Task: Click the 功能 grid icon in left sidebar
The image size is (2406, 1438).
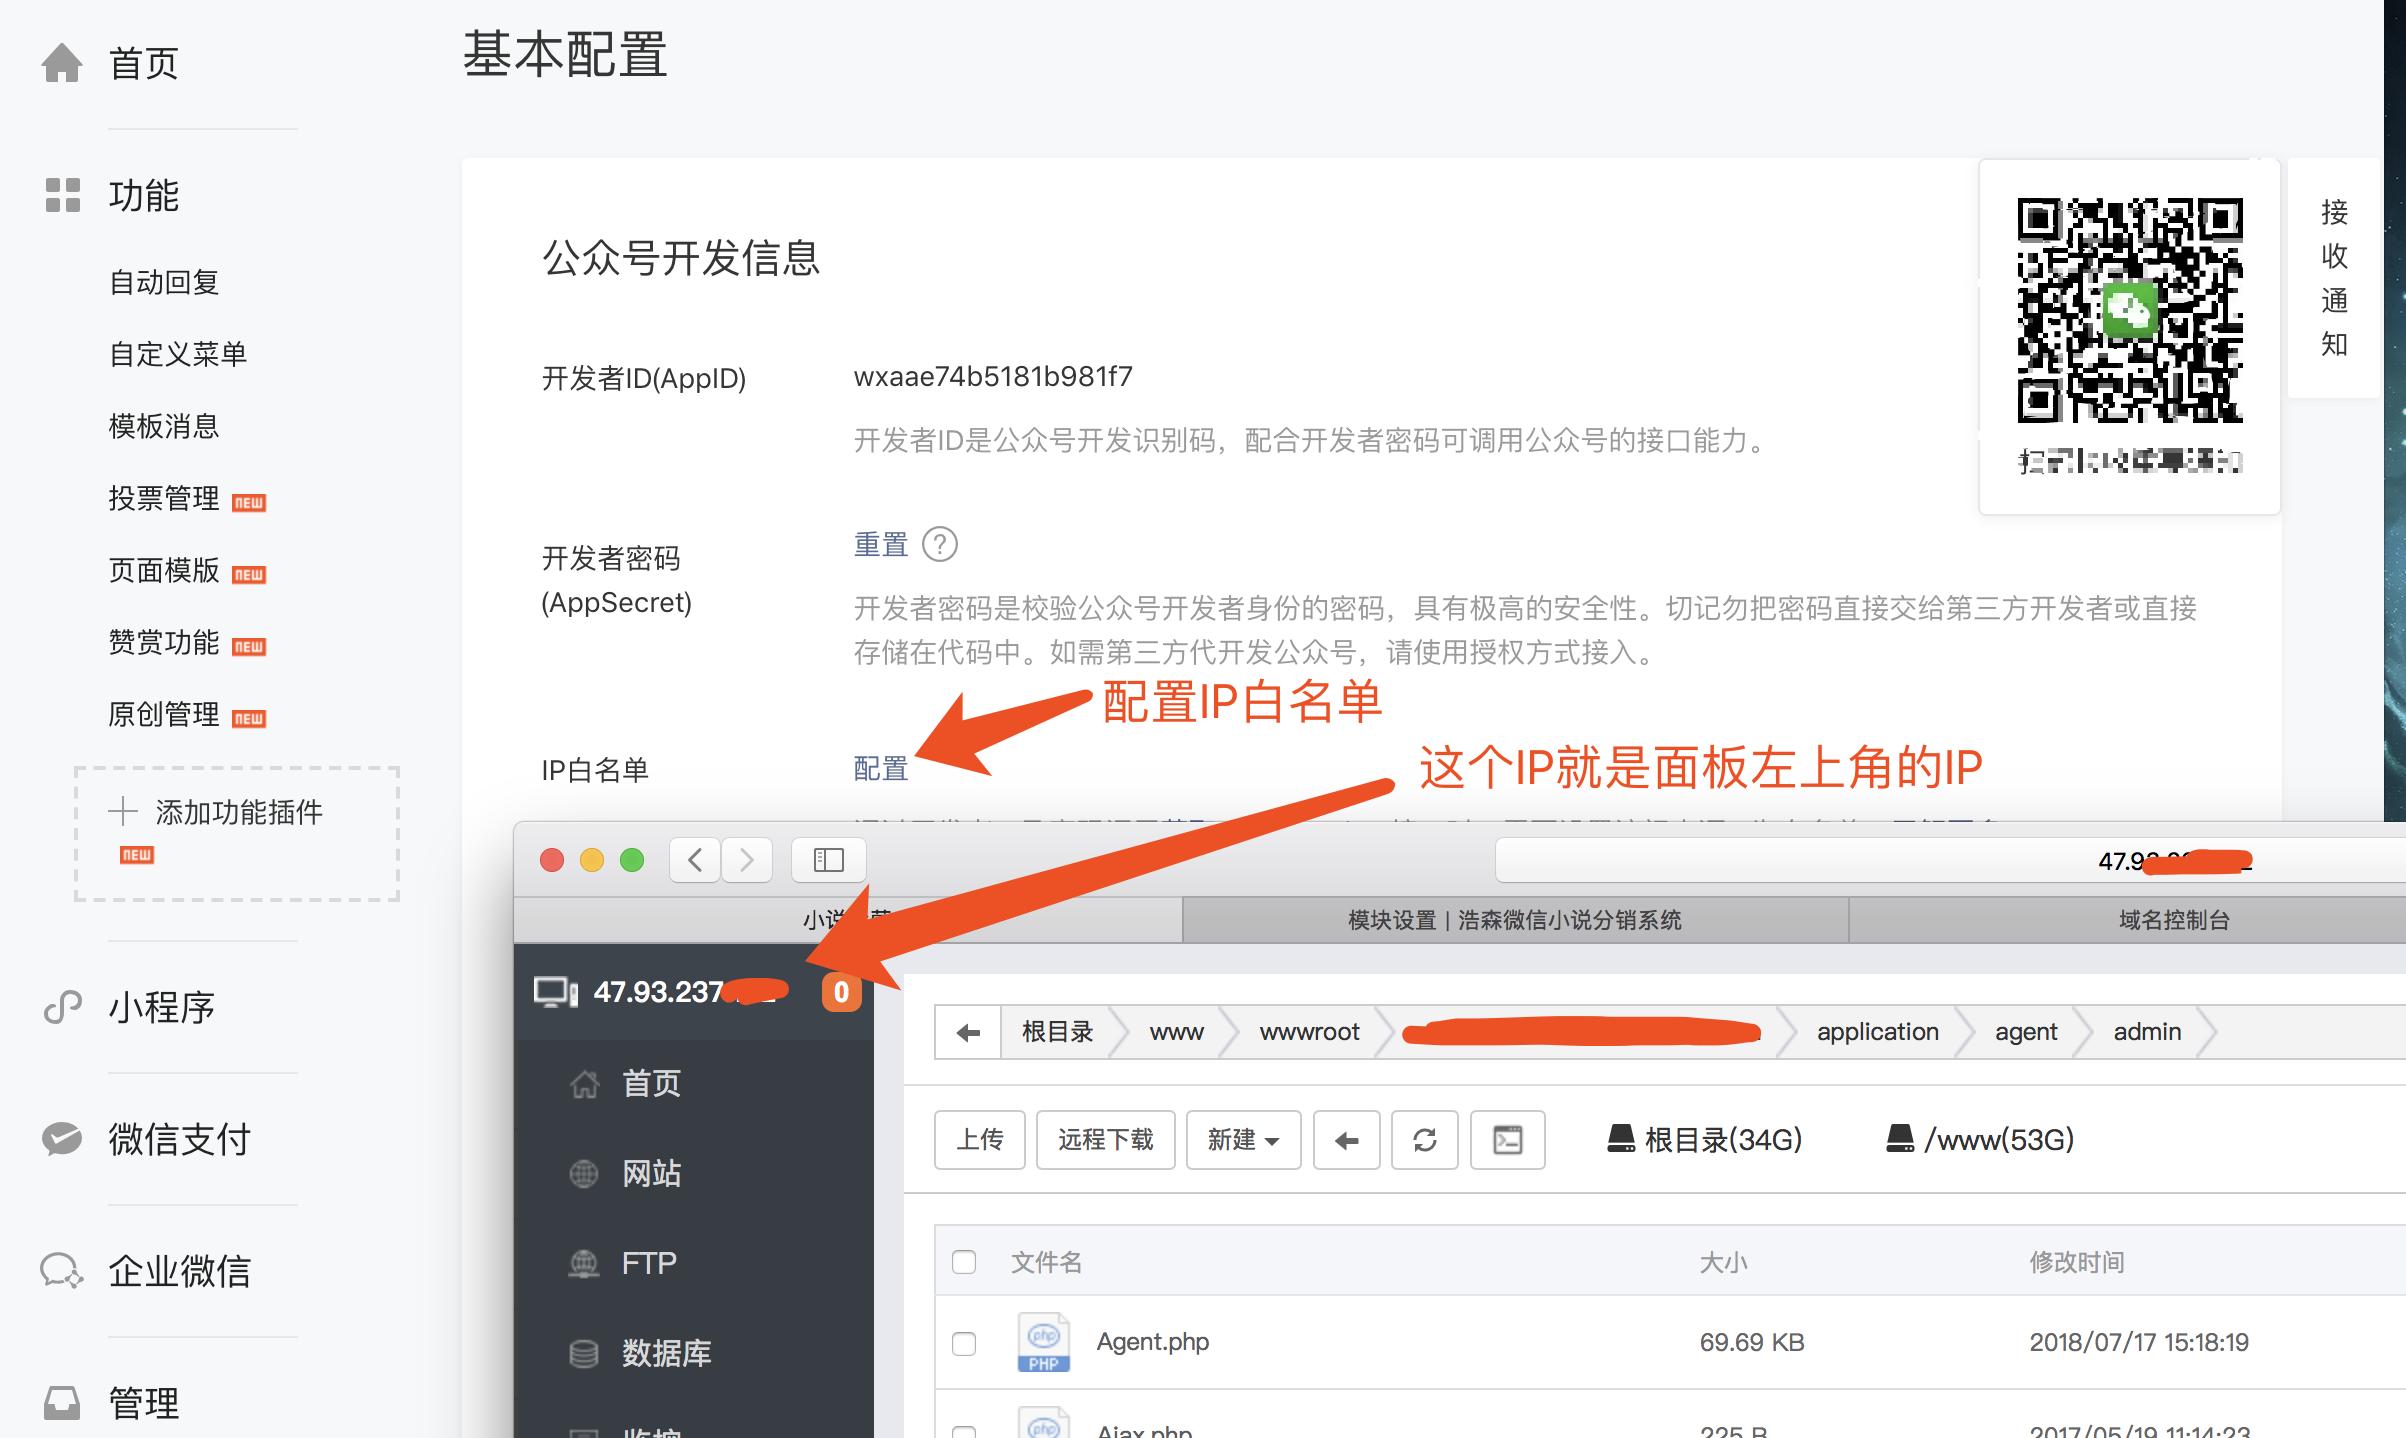Action: (63, 196)
